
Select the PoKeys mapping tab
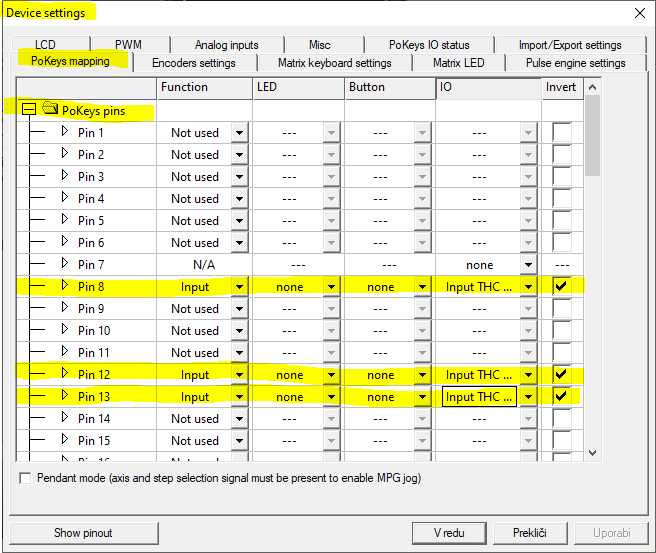pos(71,61)
